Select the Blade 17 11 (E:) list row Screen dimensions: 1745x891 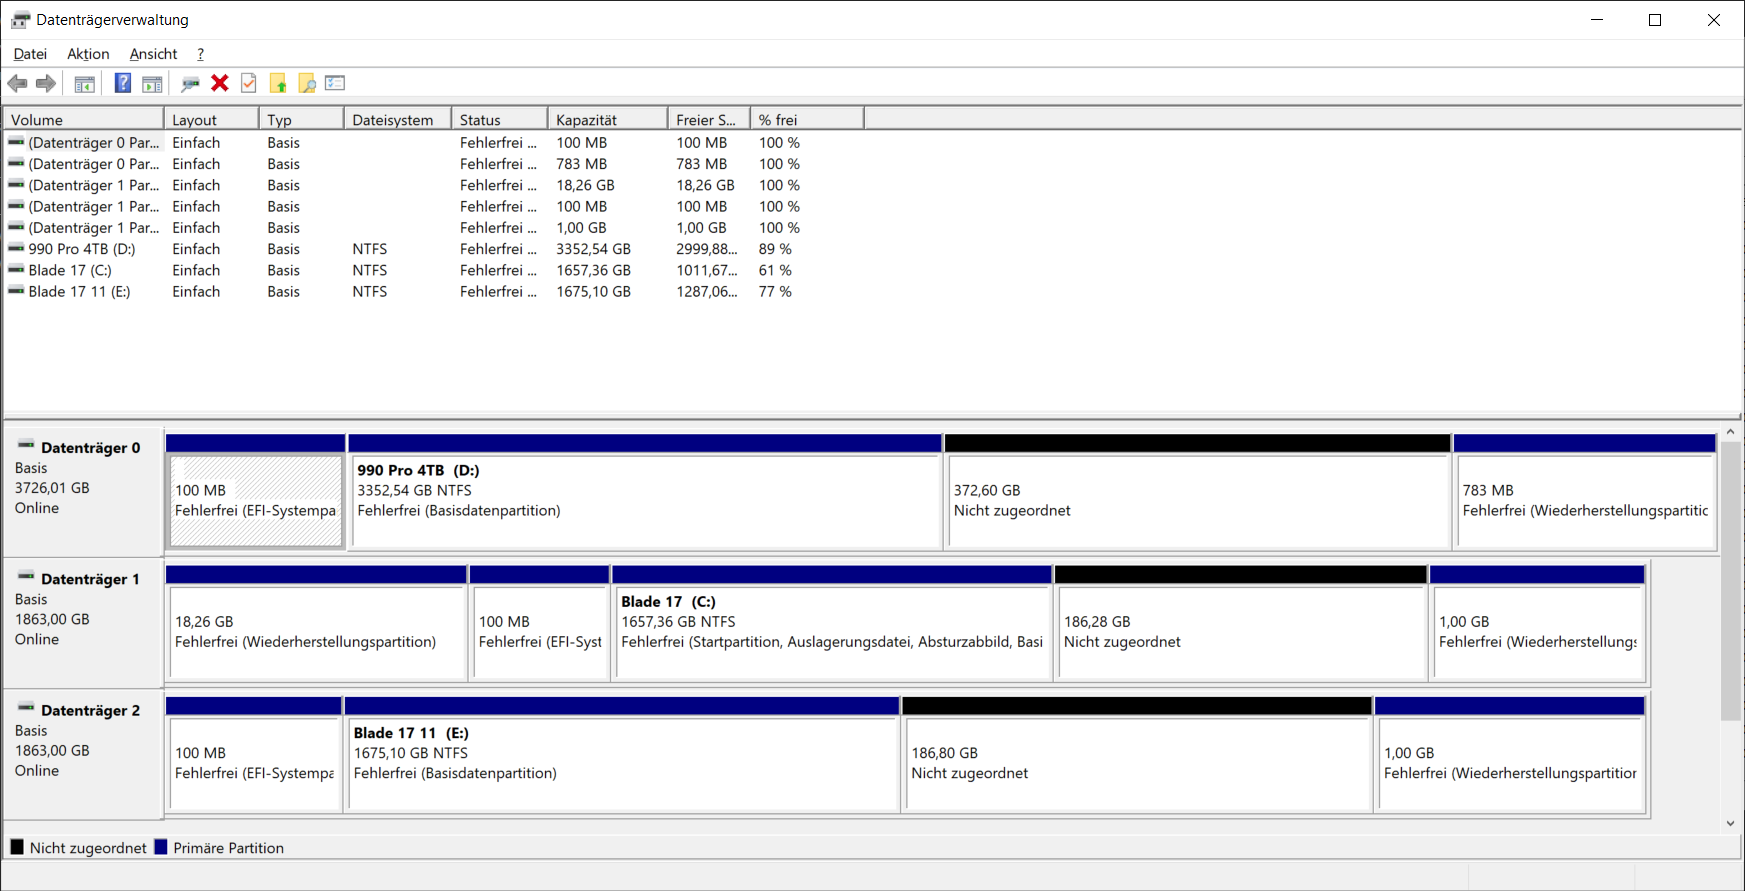click(x=434, y=292)
